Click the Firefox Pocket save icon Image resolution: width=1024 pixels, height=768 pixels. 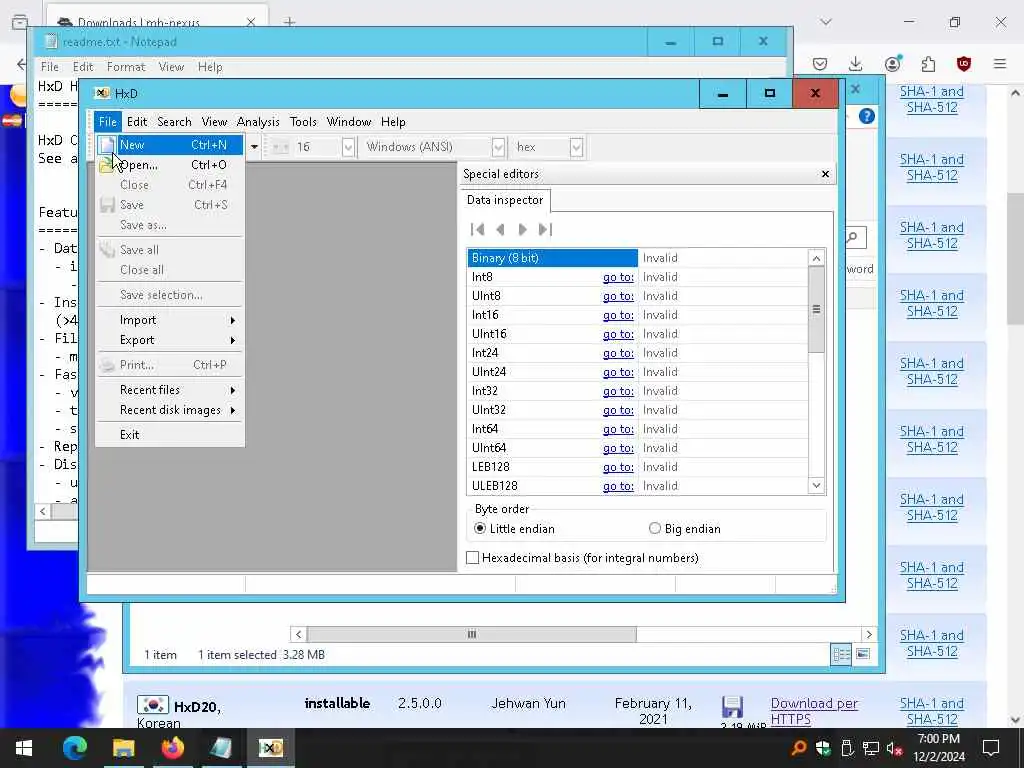click(820, 63)
